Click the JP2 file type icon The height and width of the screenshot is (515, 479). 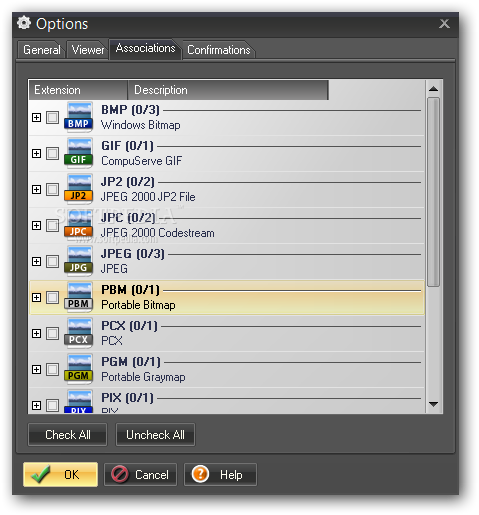[79, 189]
